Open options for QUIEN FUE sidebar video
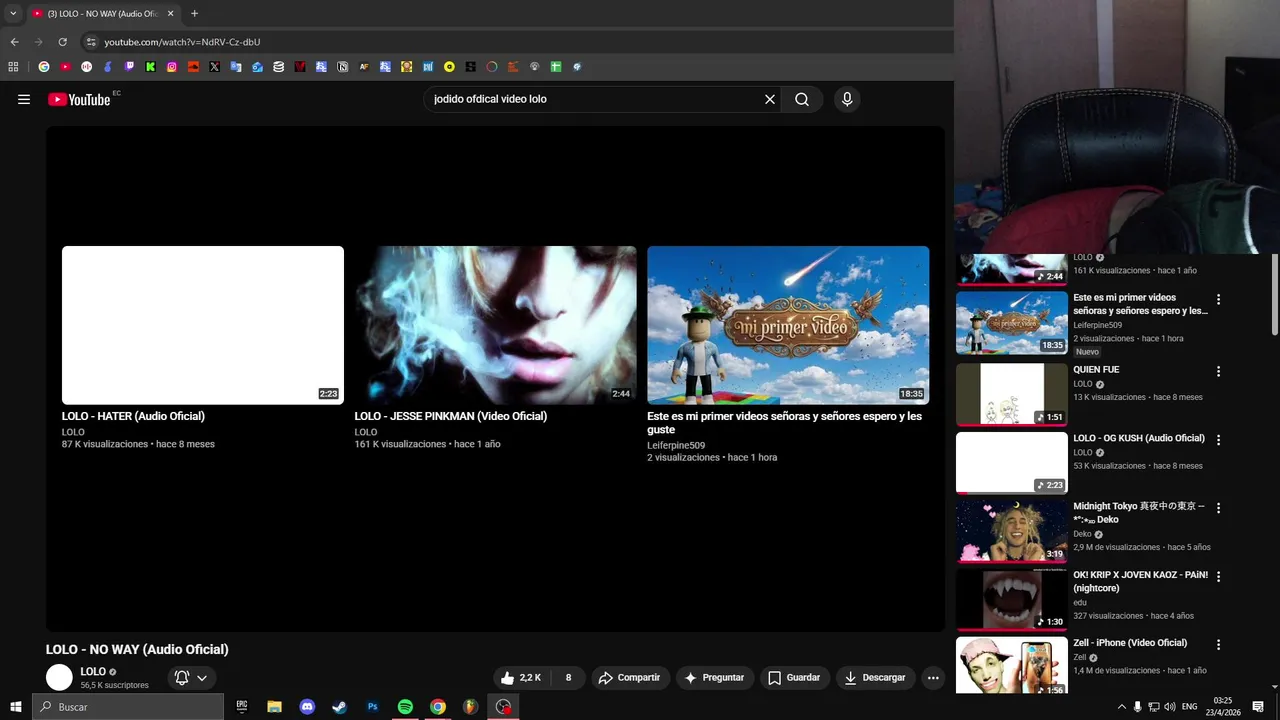The height and width of the screenshot is (720, 1280). [1218, 371]
